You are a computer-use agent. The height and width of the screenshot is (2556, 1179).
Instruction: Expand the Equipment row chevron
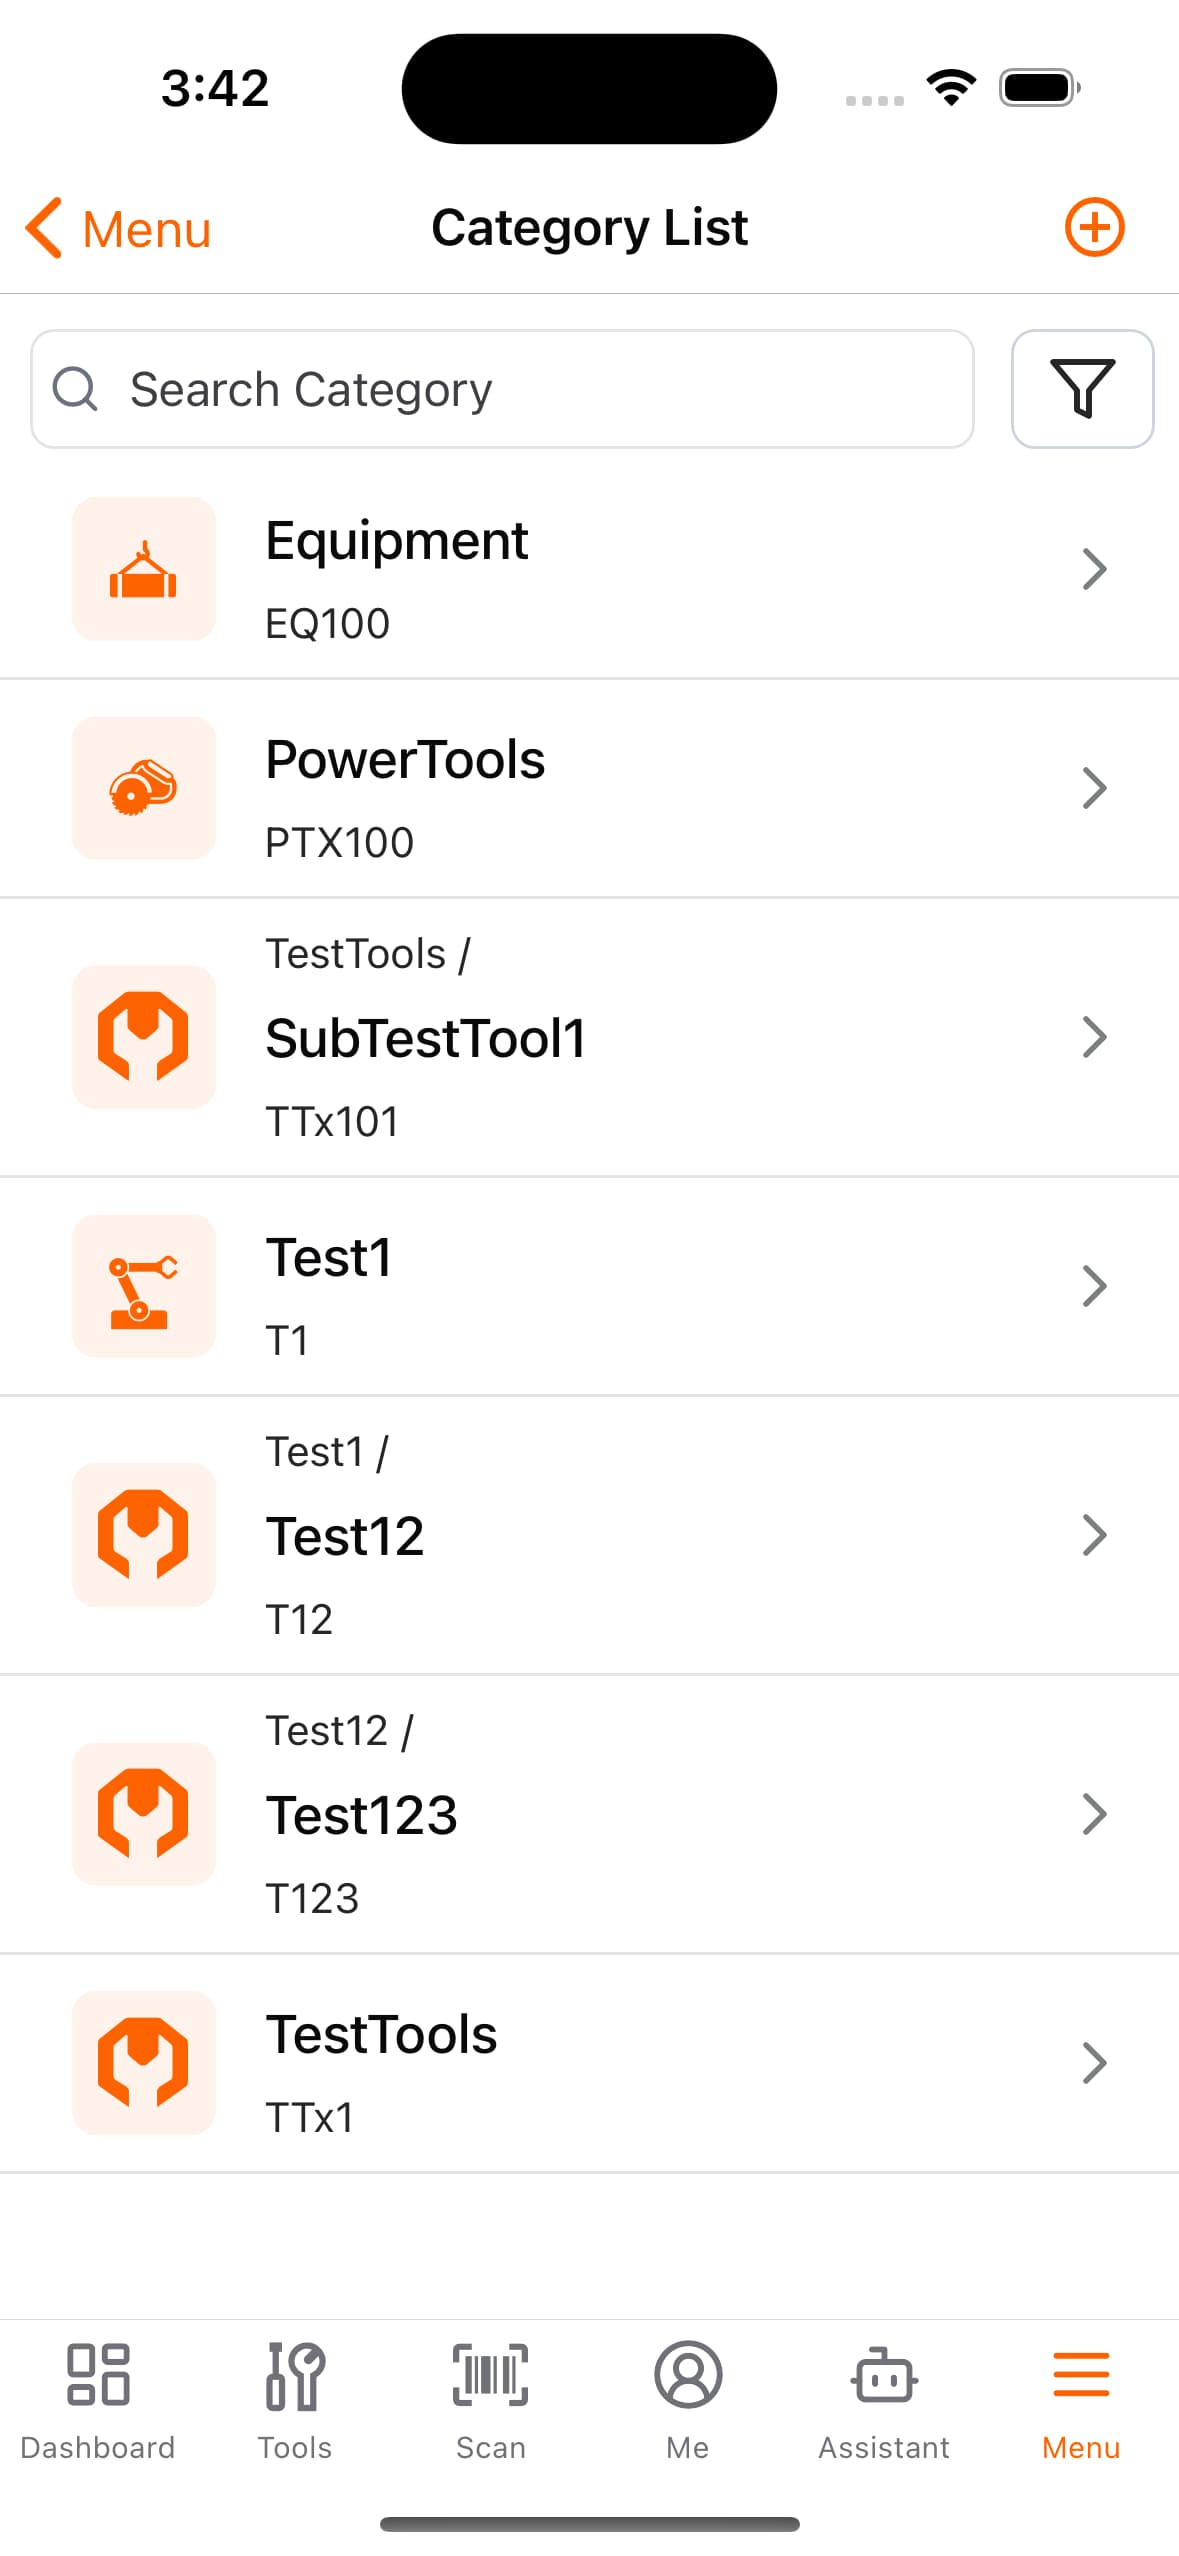pyautogui.click(x=1094, y=569)
